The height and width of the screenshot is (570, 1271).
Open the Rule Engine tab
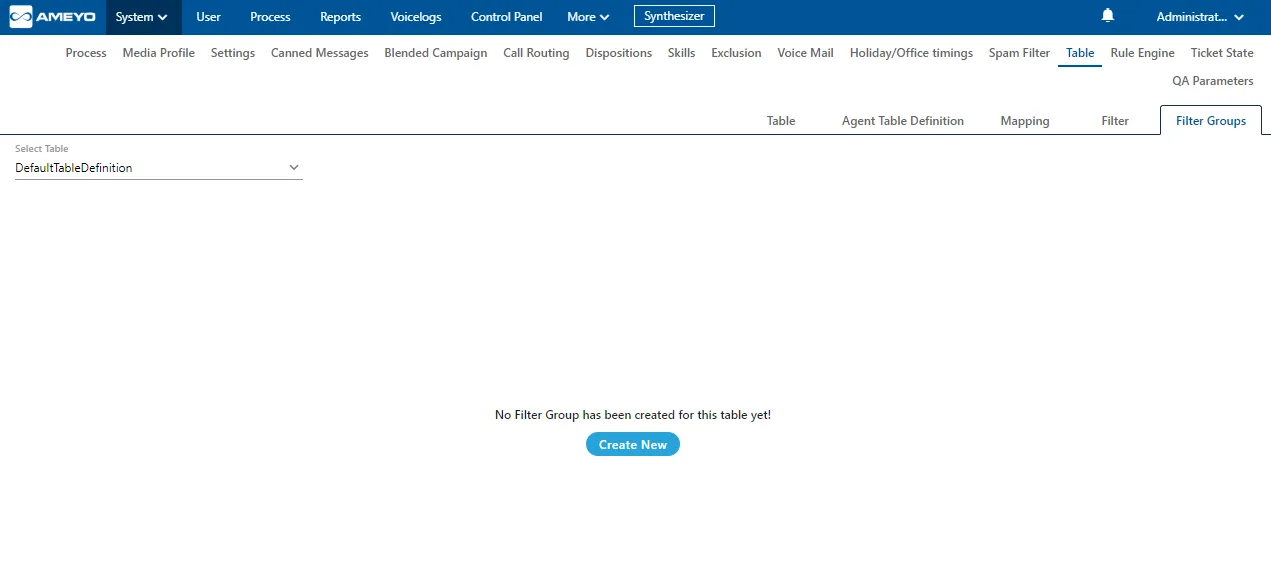[1142, 53]
